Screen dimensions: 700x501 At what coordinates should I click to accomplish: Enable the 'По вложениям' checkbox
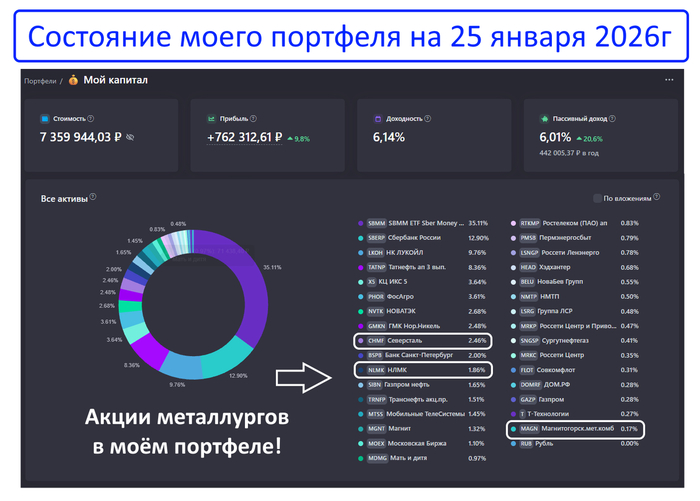tap(597, 199)
